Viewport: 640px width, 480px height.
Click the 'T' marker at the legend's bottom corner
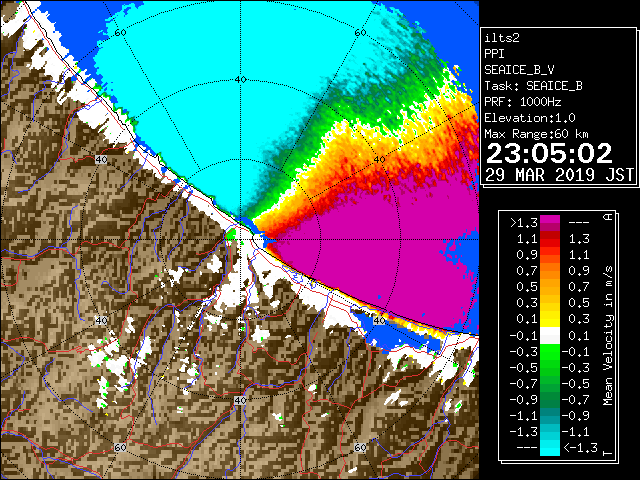click(x=608, y=453)
